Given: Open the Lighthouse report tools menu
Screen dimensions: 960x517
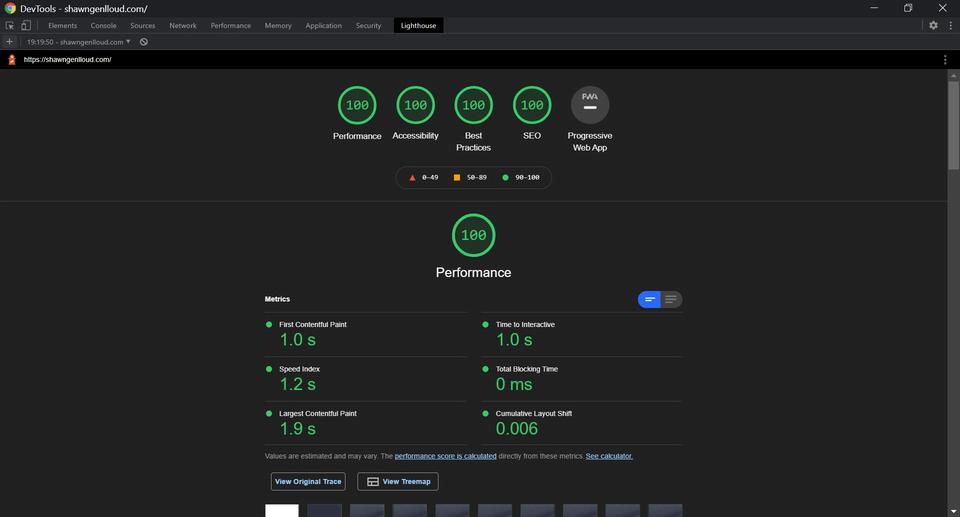Looking at the screenshot, I should click(945, 59).
